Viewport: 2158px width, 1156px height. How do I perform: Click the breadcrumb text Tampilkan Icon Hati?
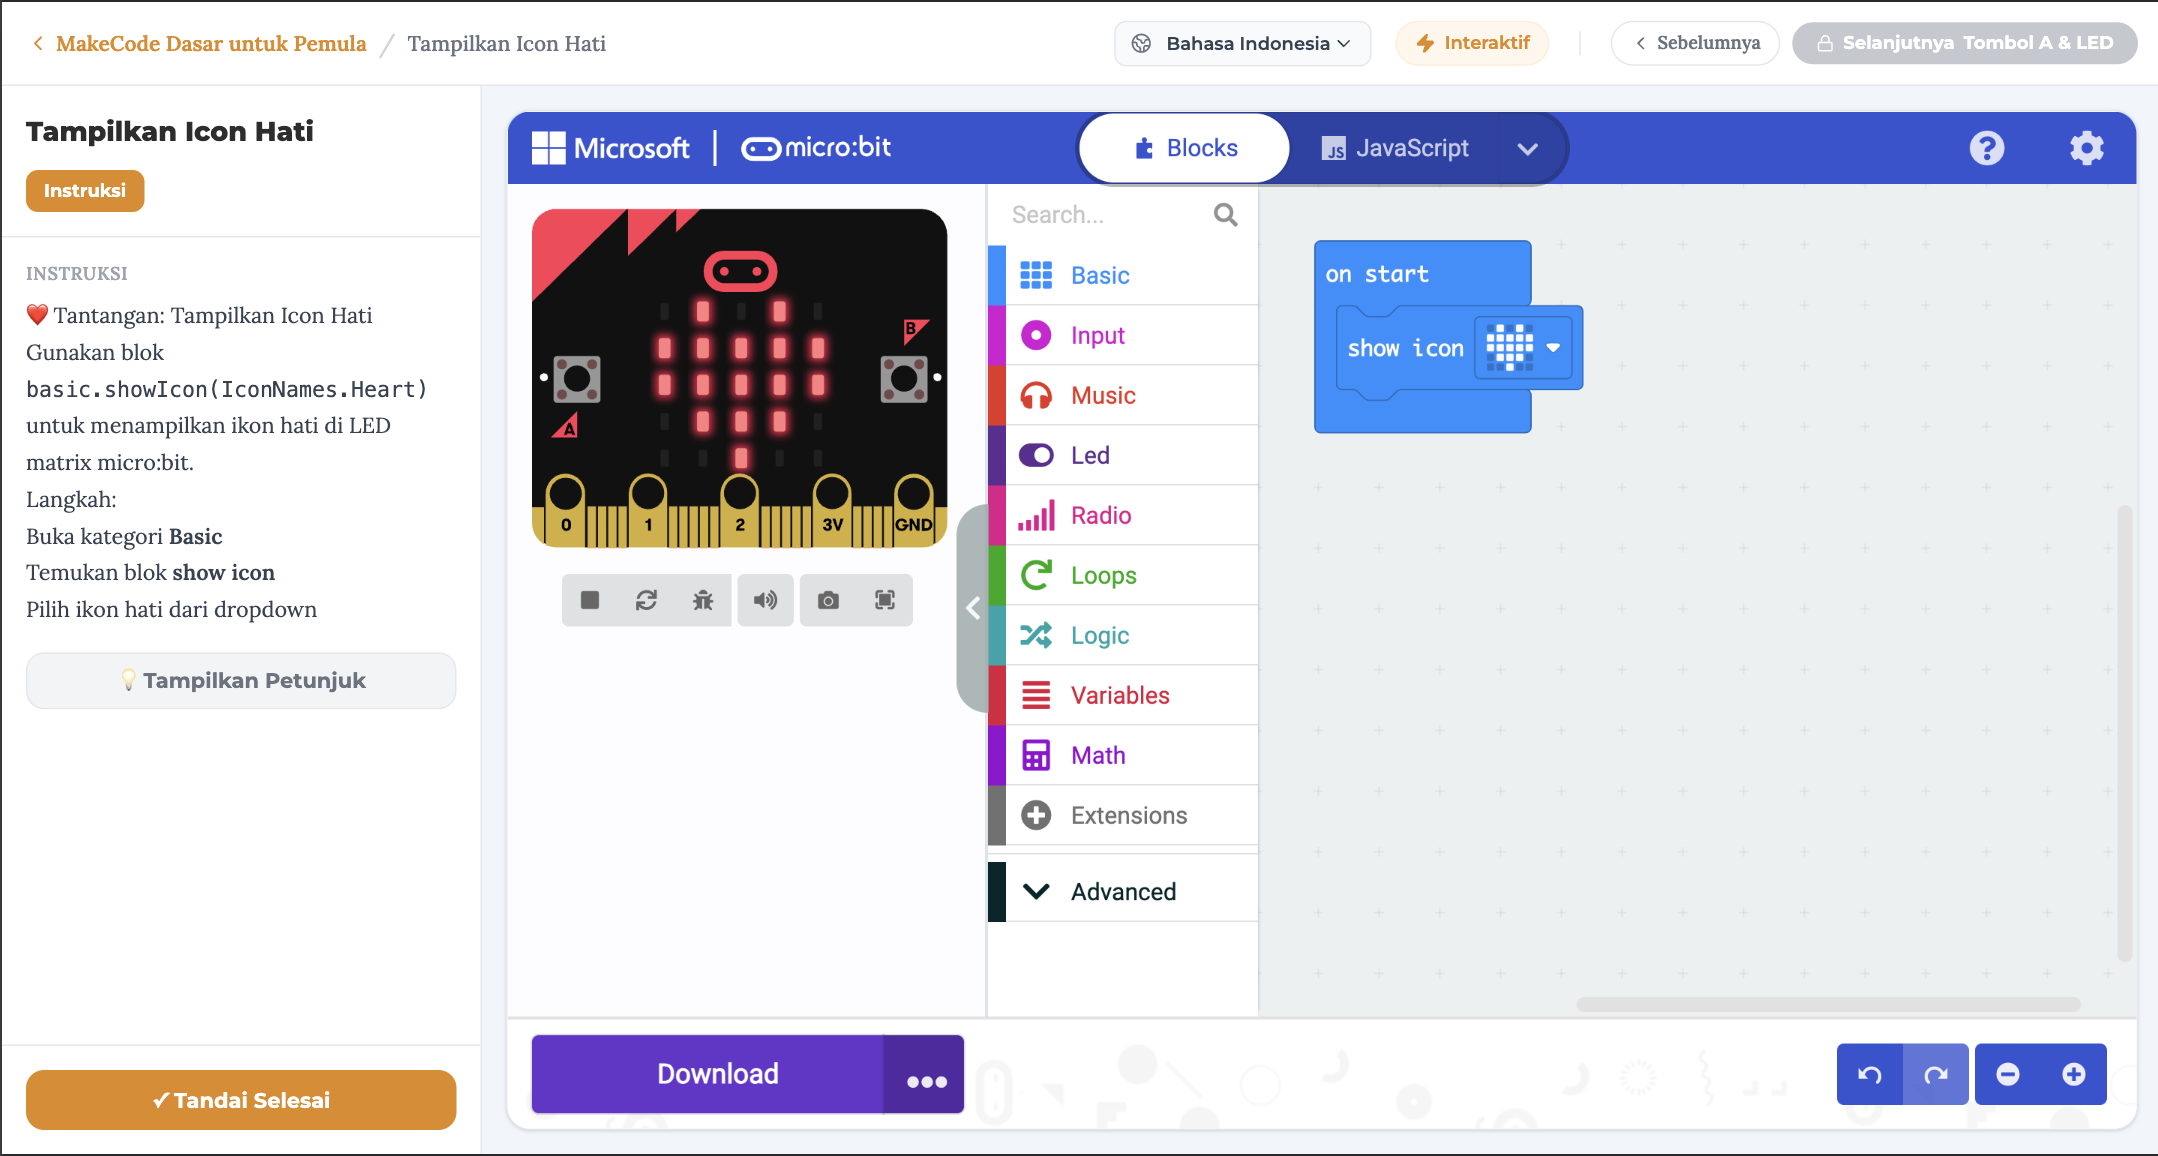tap(506, 44)
